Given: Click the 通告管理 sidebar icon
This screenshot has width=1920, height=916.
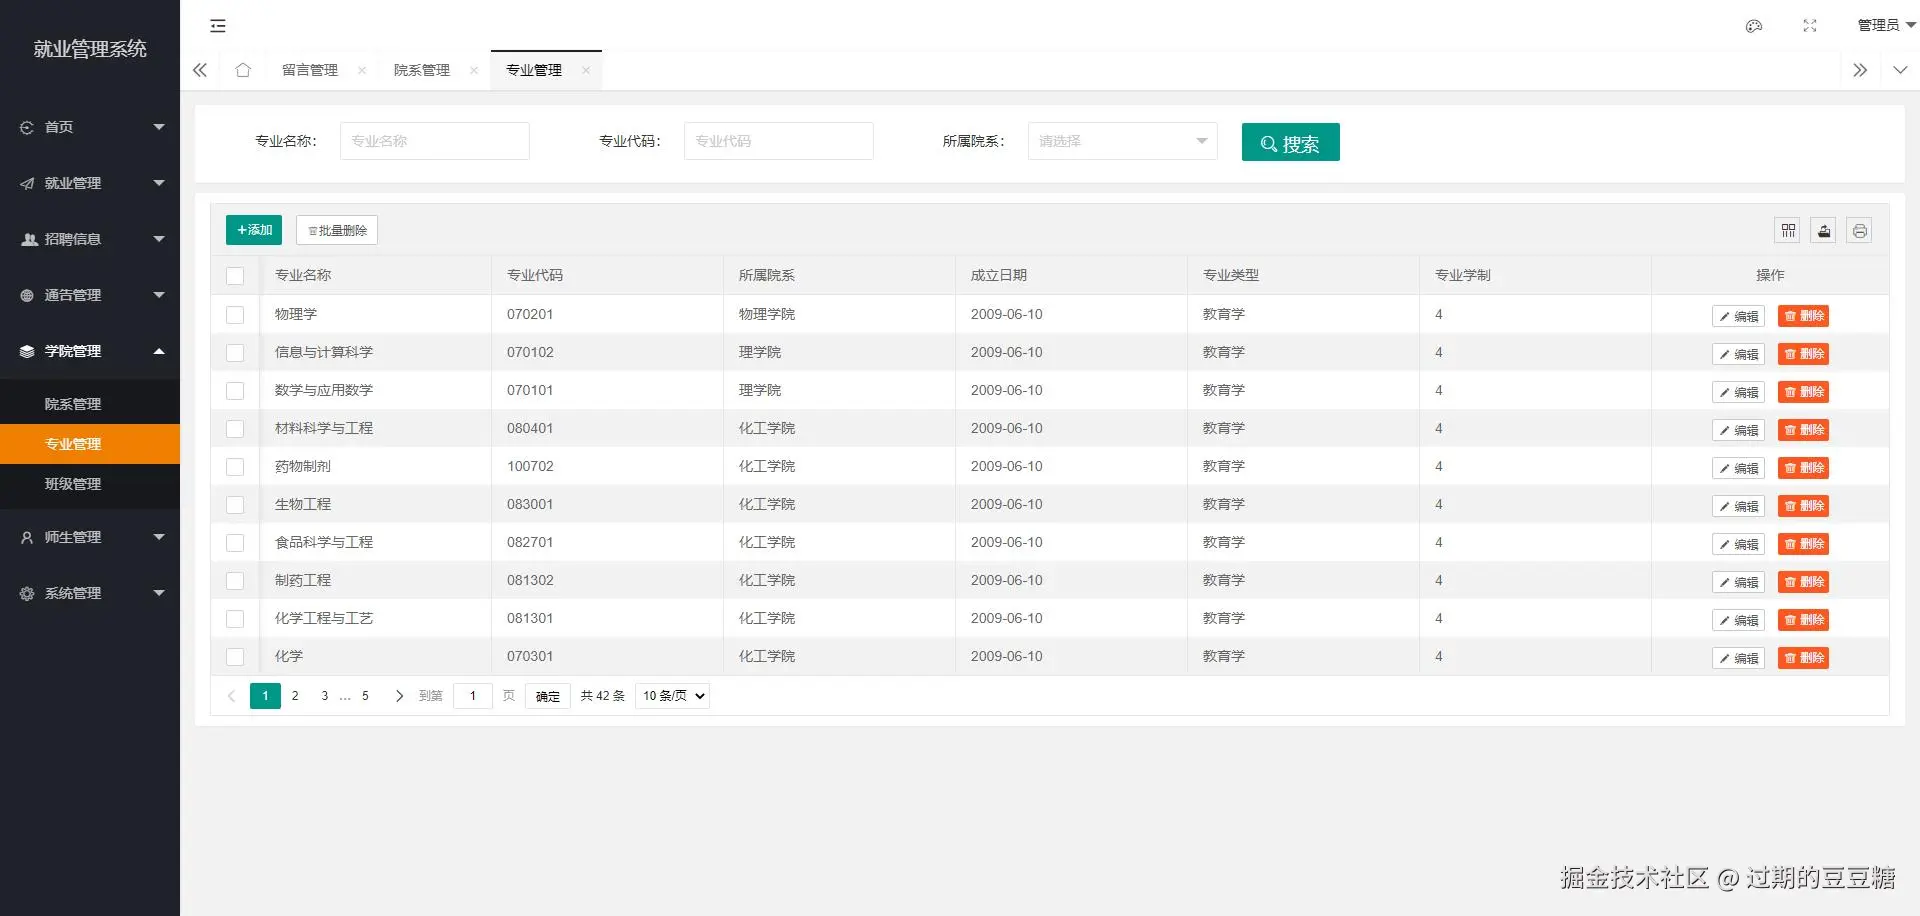Looking at the screenshot, I should (x=27, y=295).
